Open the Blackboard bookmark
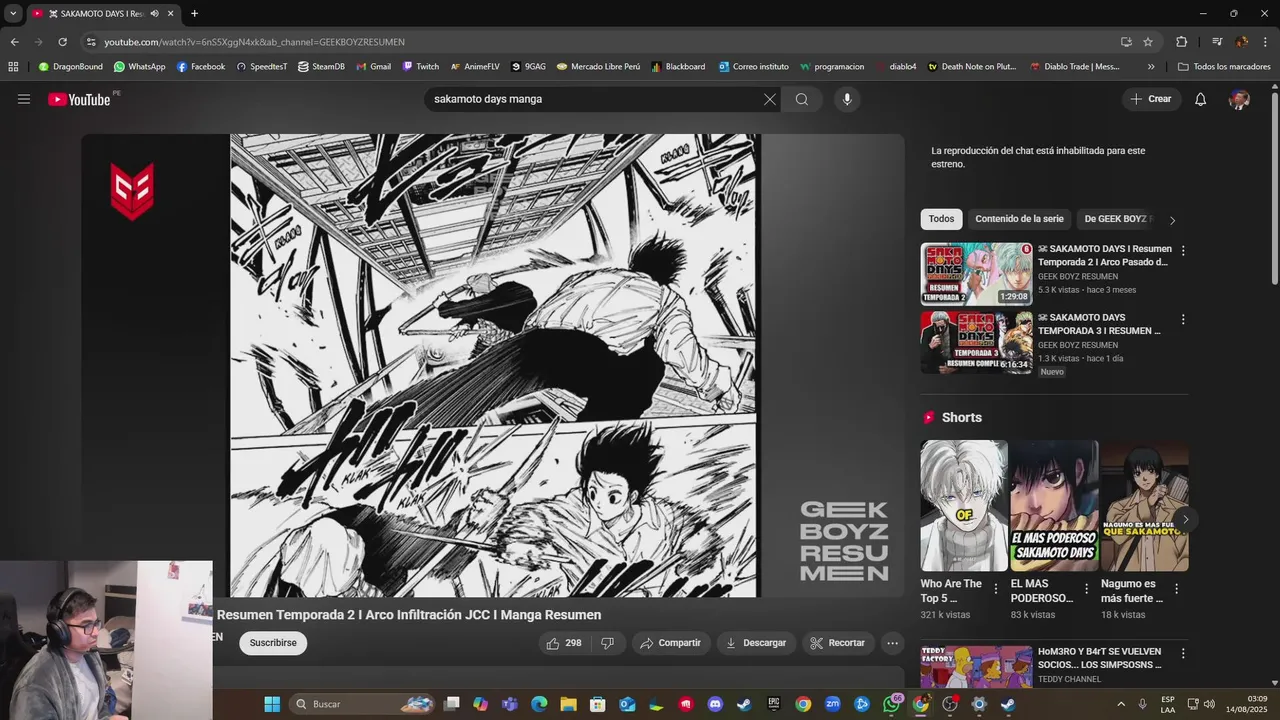The width and height of the screenshot is (1280, 720). pyautogui.click(x=678, y=67)
